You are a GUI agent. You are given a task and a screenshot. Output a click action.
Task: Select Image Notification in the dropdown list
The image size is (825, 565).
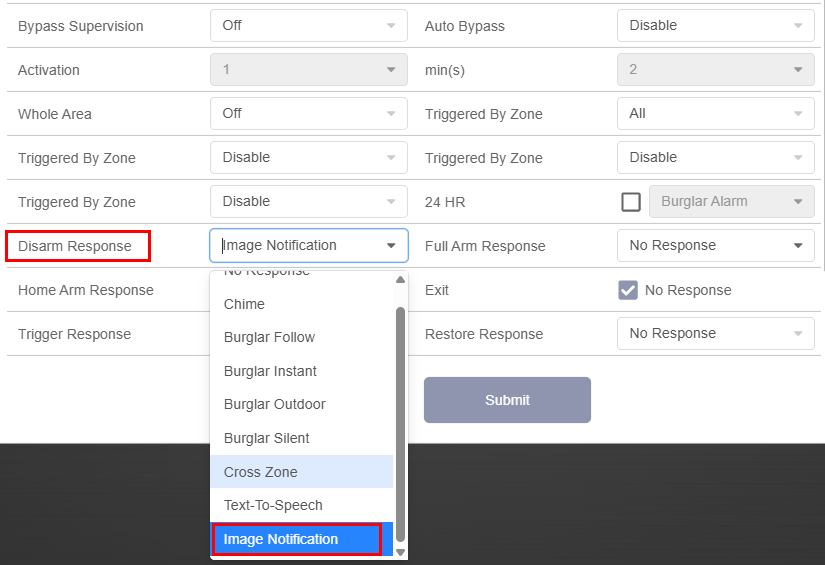coord(297,539)
